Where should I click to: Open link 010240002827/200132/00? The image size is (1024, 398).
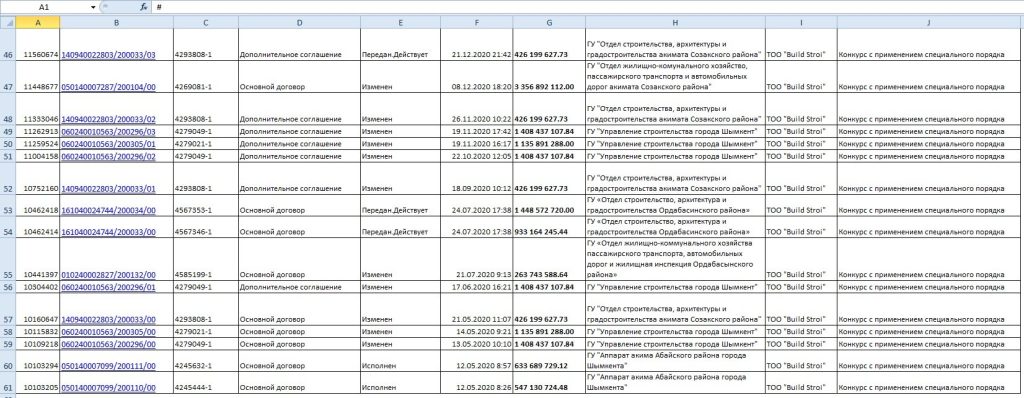click(x=108, y=275)
